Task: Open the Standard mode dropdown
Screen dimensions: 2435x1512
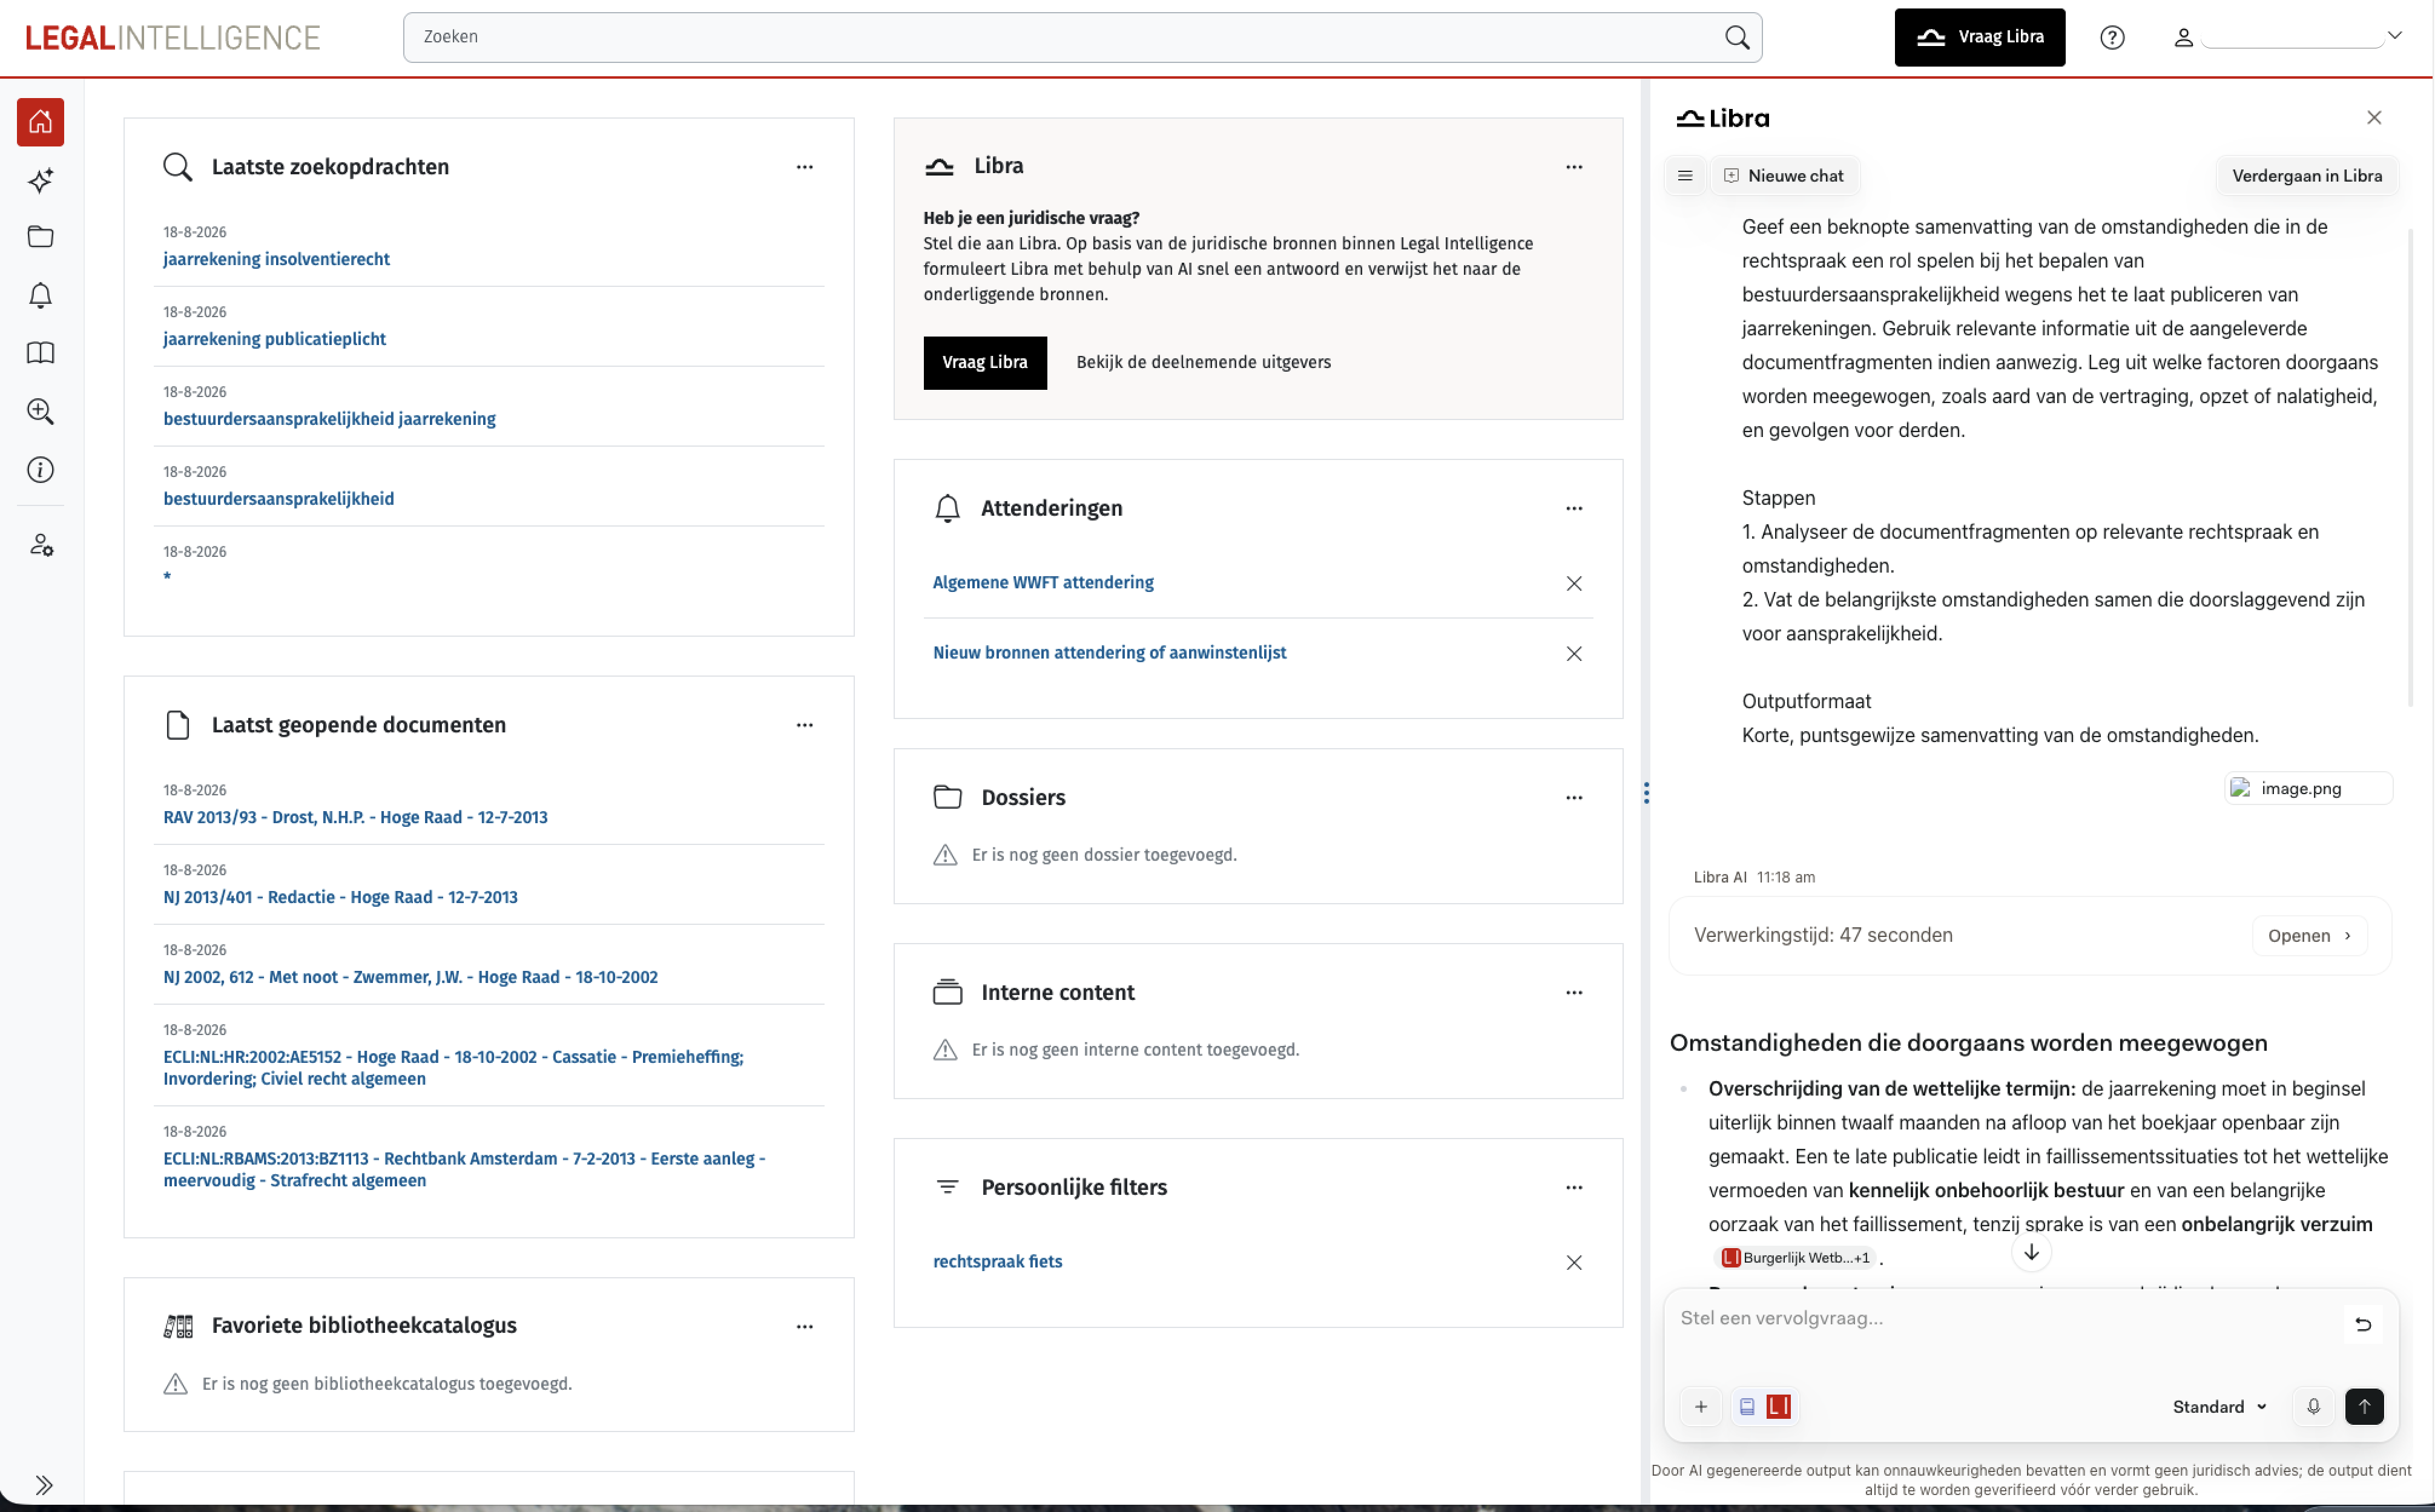Action: click(x=2218, y=1406)
